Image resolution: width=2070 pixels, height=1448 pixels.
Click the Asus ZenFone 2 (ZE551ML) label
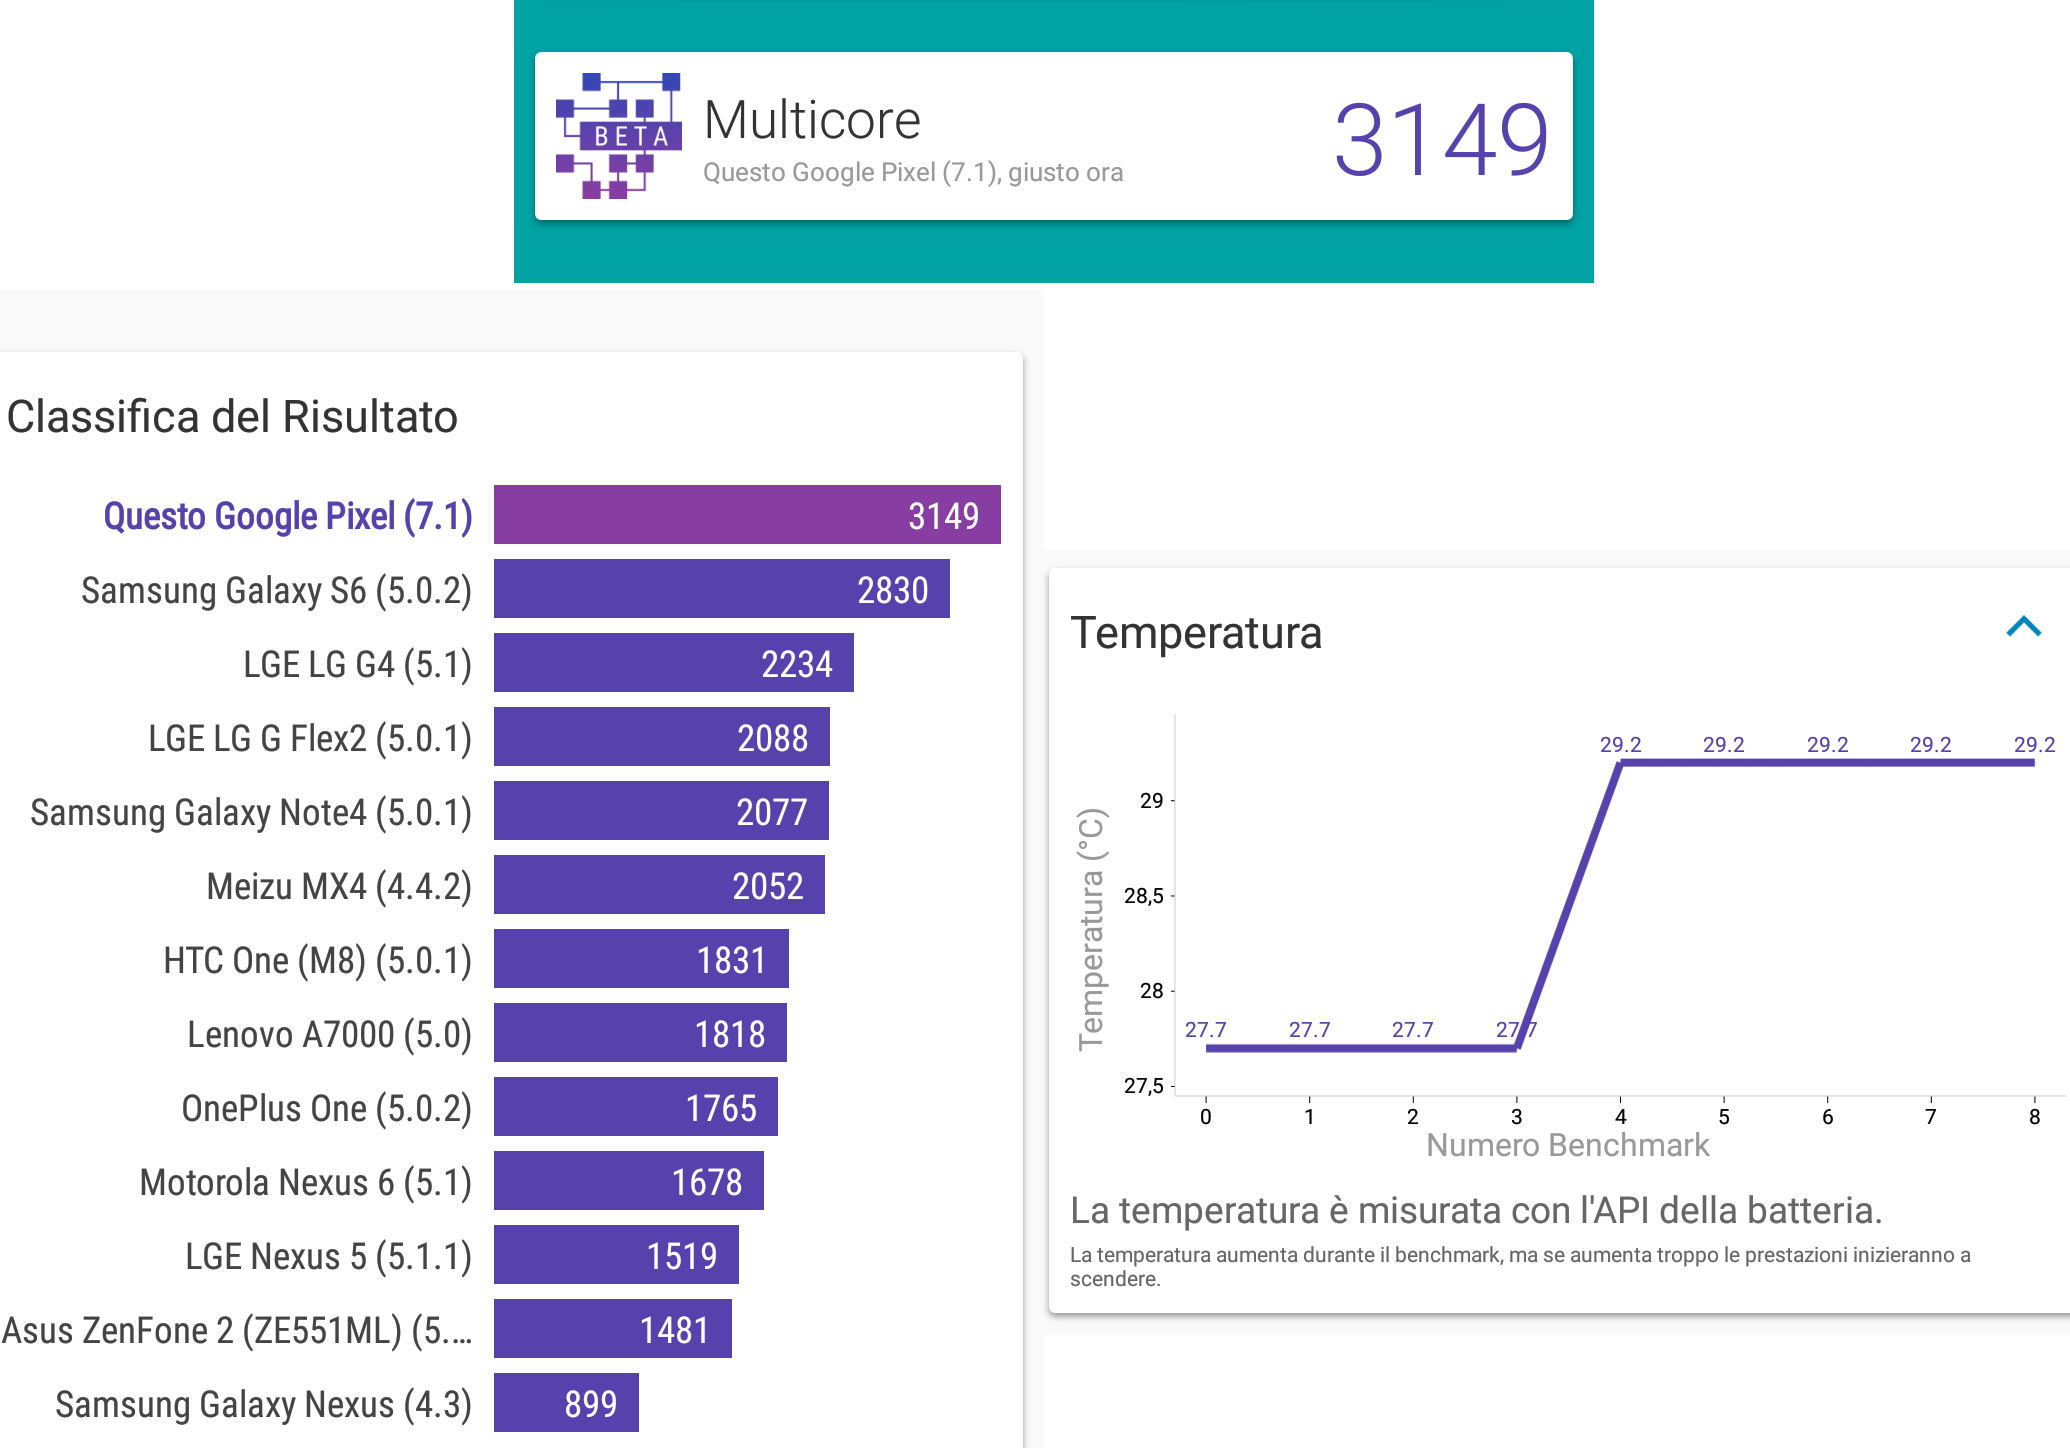coord(237,1330)
